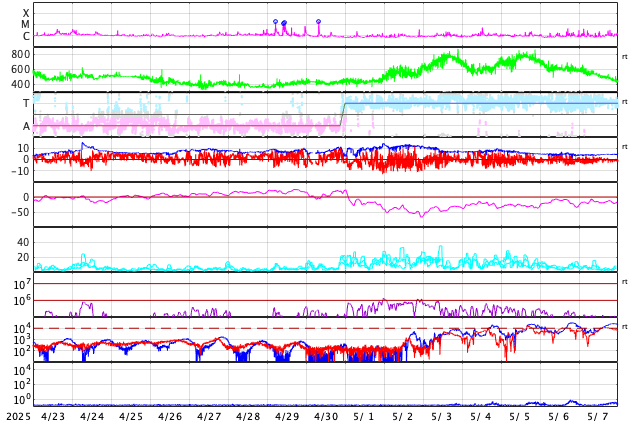Click the 800 tick on green plot
This screenshot has width=634, height=424.
(x=21, y=54)
